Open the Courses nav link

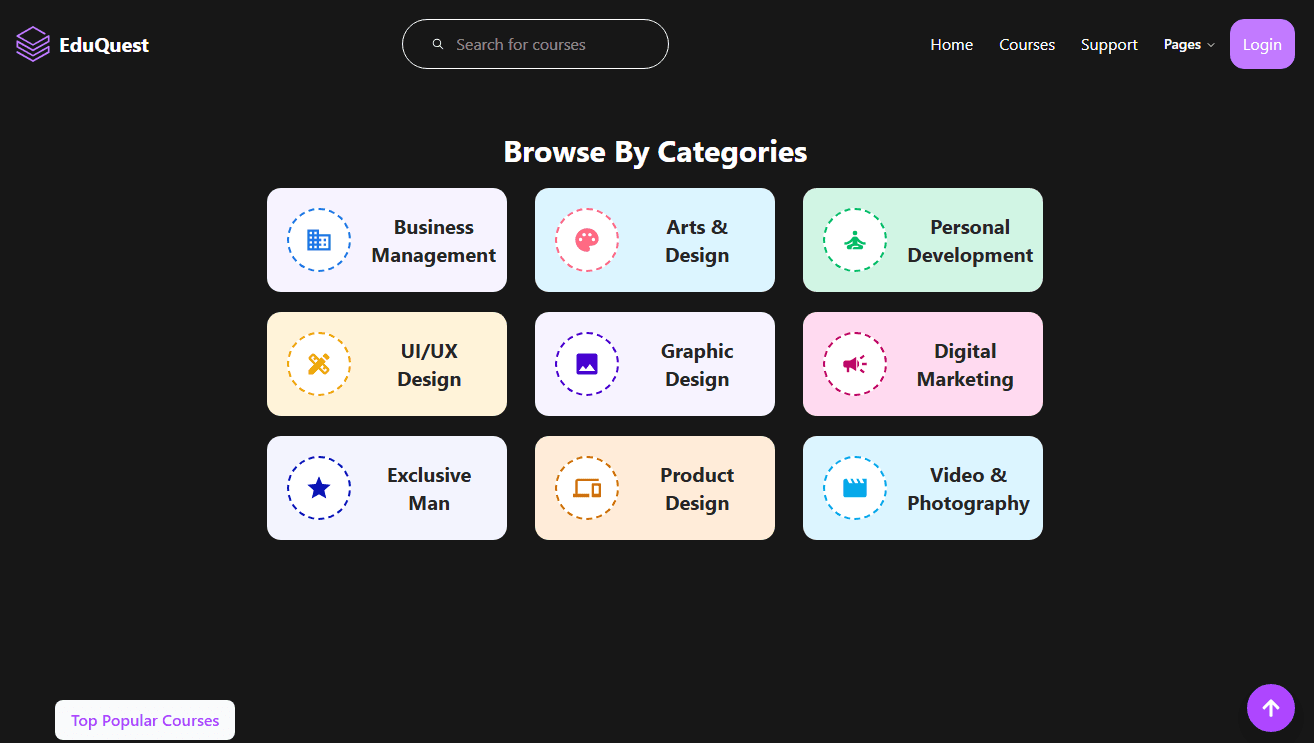click(x=1027, y=45)
